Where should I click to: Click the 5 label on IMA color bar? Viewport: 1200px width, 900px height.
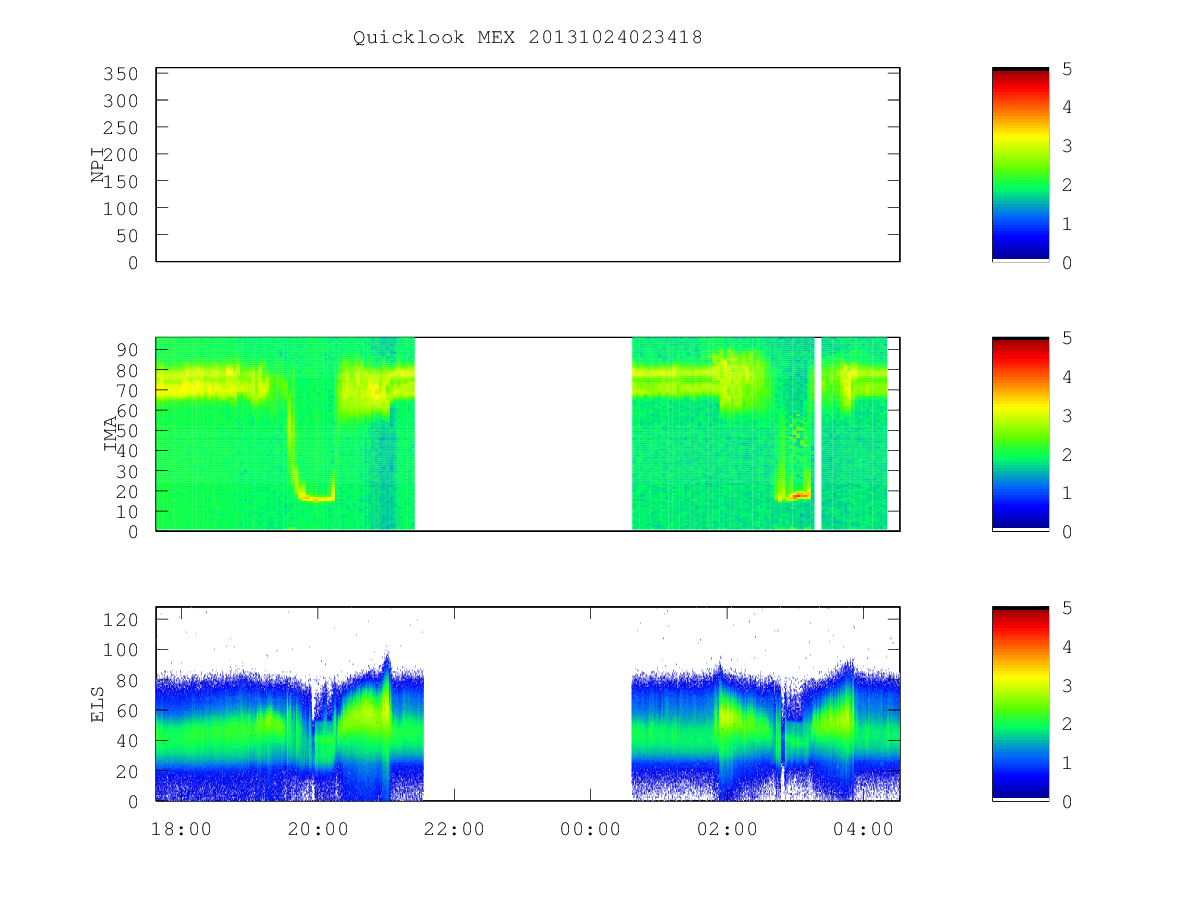(1067, 338)
